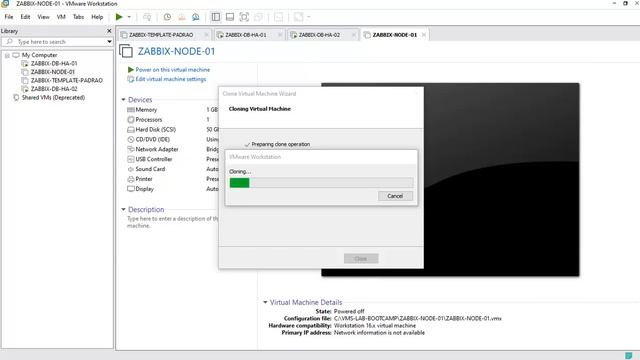Image resolution: width=640 pixels, height=360 pixels.
Task: Open the View menu
Action: pyautogui.click(x=43, y=17)
